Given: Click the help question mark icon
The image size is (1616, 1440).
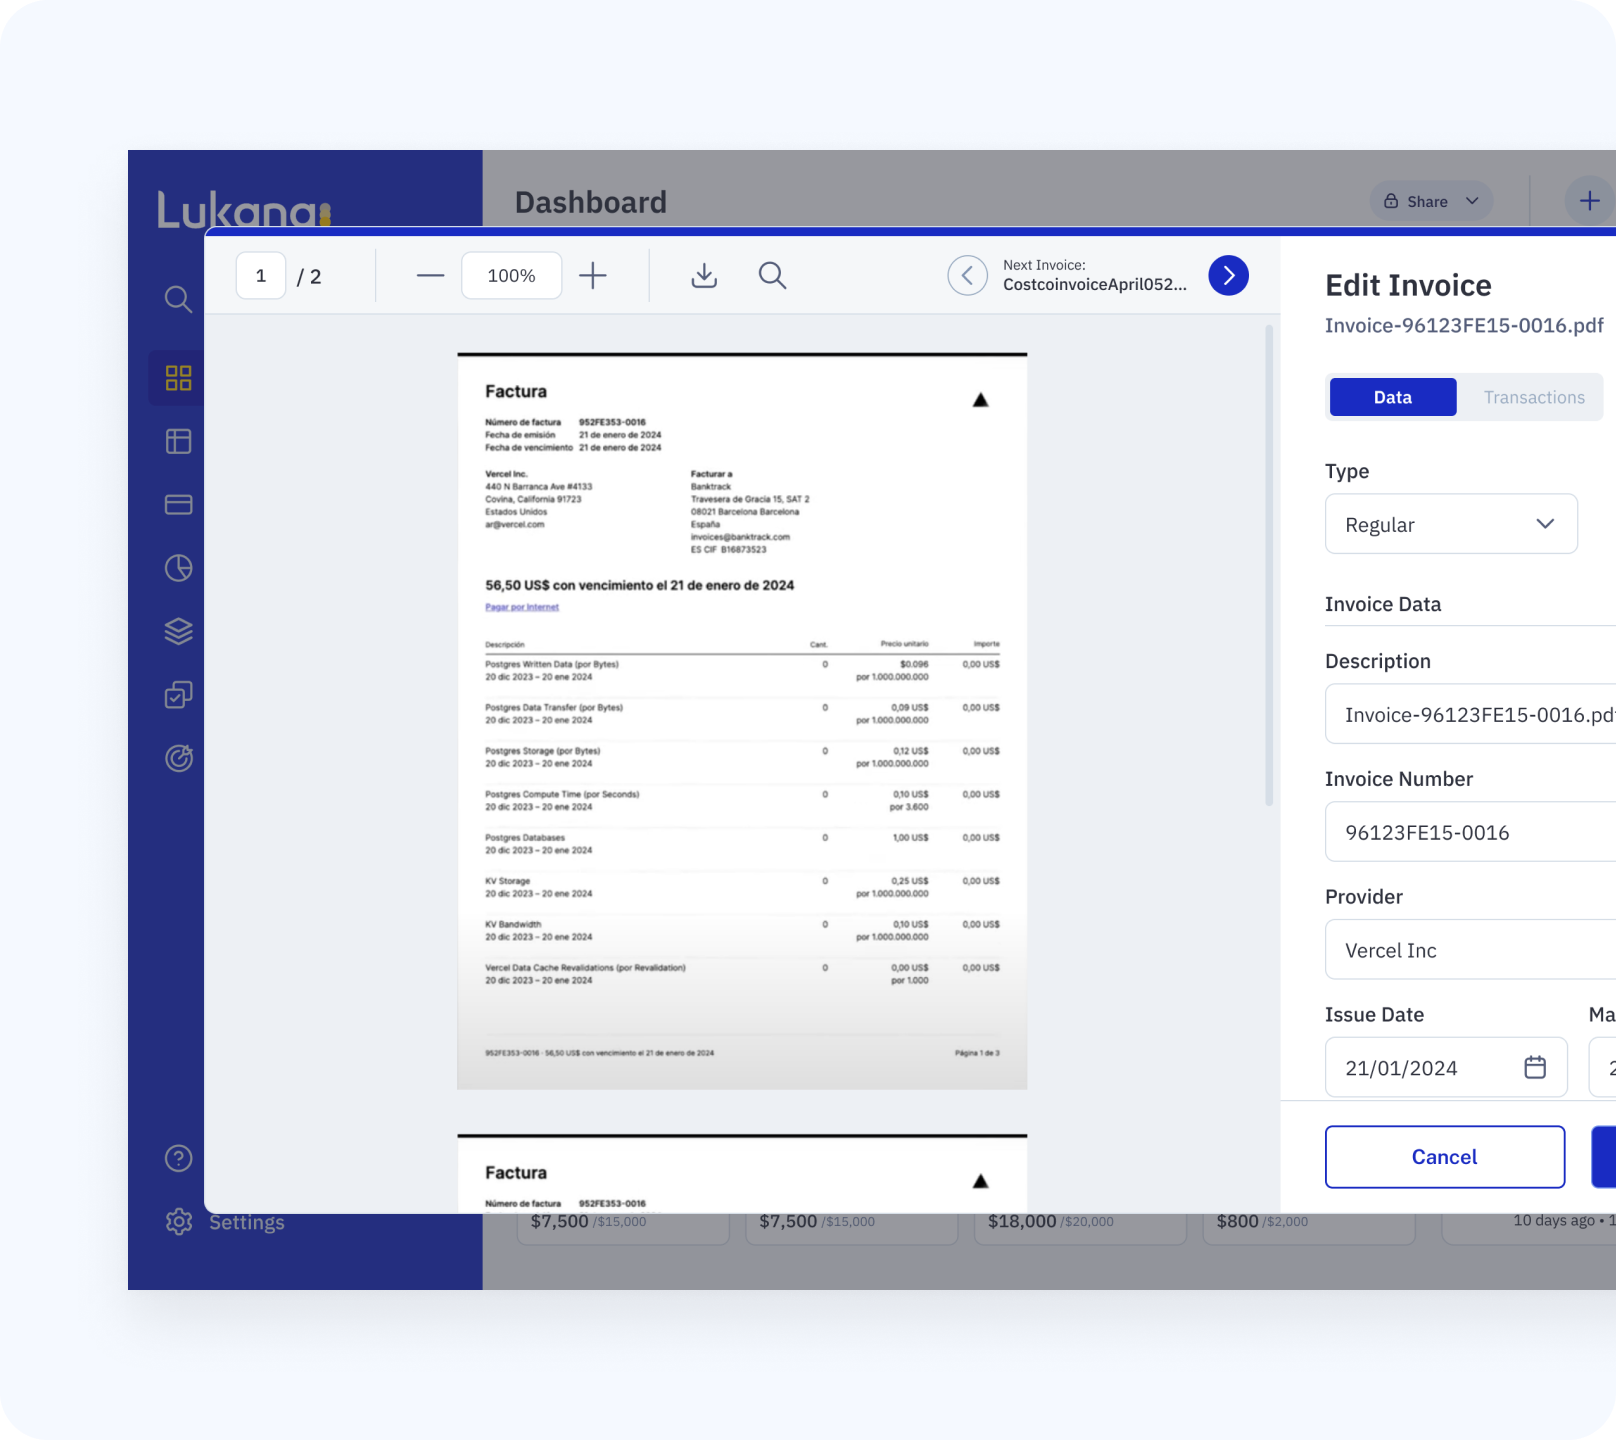Looking at the screenshot, I should coord(178,1158).
